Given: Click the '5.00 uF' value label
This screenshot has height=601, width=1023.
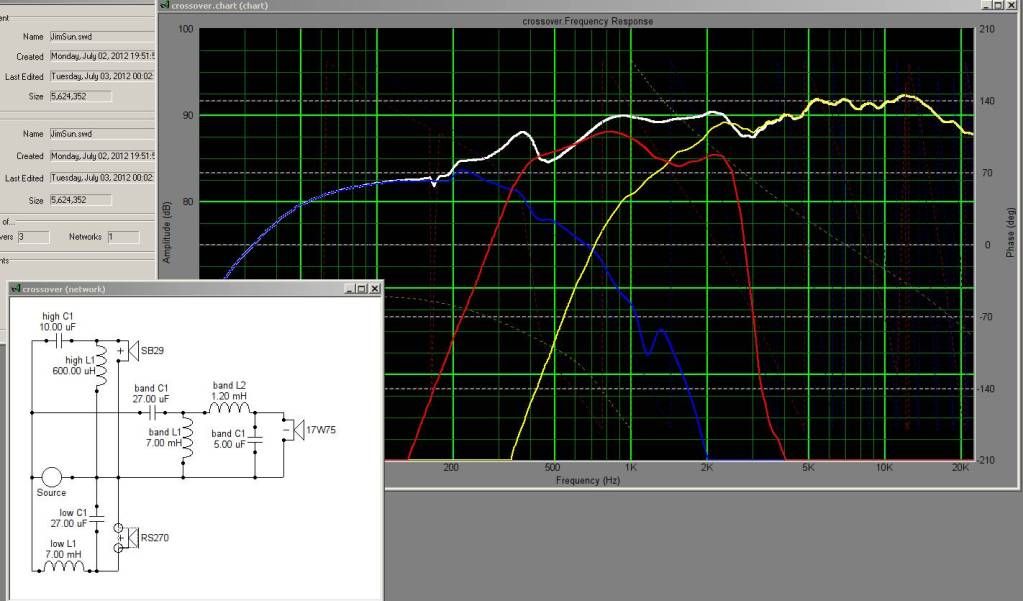Looking at the screenshot, I should tap(229, 444).
